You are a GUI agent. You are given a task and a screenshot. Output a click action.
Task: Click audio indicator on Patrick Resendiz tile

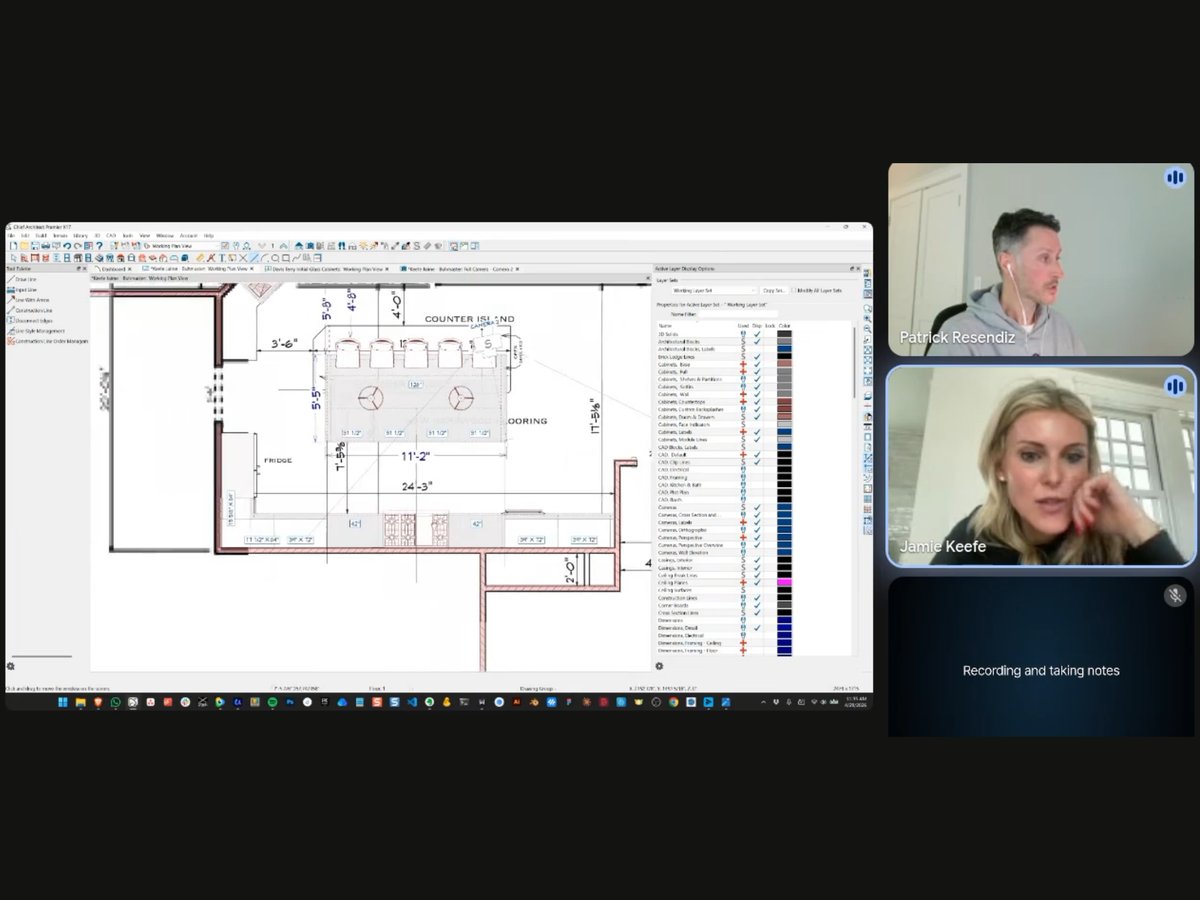pyautogui.click(x=1174, y=178)
